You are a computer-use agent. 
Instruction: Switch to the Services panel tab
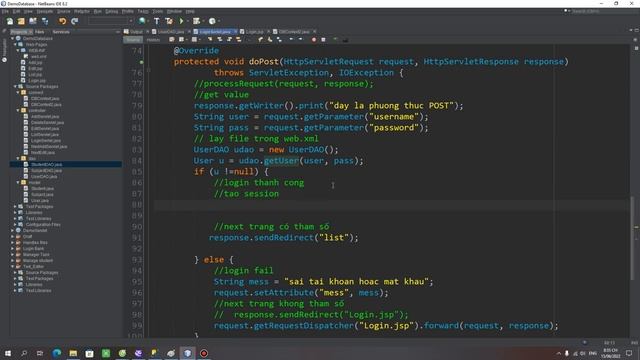pos(61,32)
